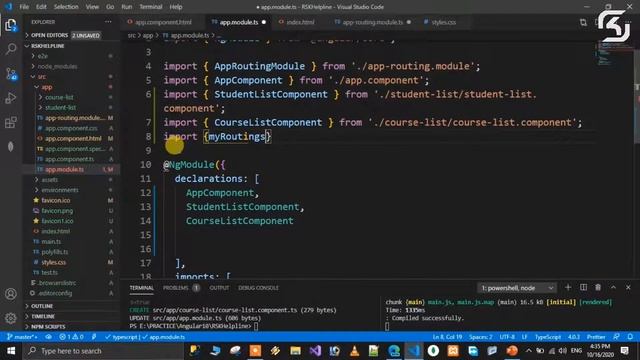Add a new terminal with plus
The width and height of the screenshot is (640, 360).
[x=568, y=288]
